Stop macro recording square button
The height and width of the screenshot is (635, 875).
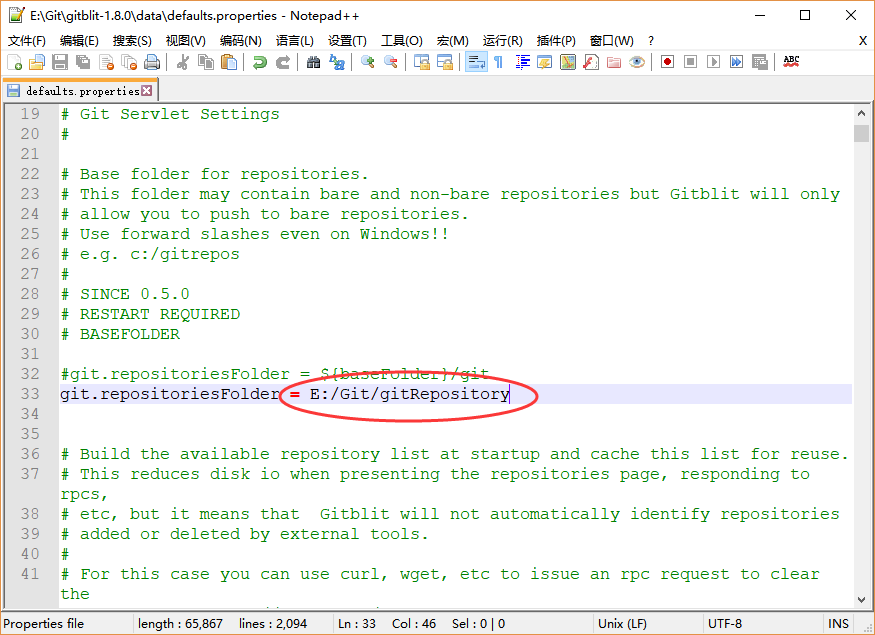(x=690, y=62)
